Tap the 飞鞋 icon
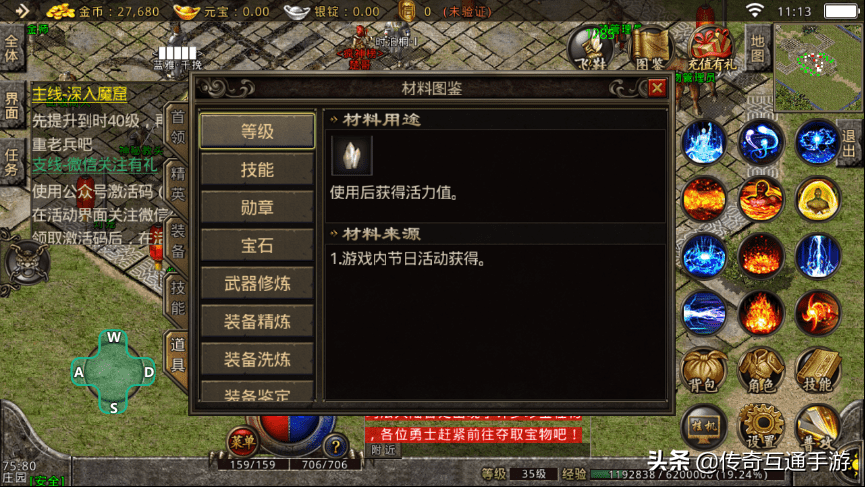Viewport: 865px width, 487px height. pyautogui.click(x=590, y=50)
